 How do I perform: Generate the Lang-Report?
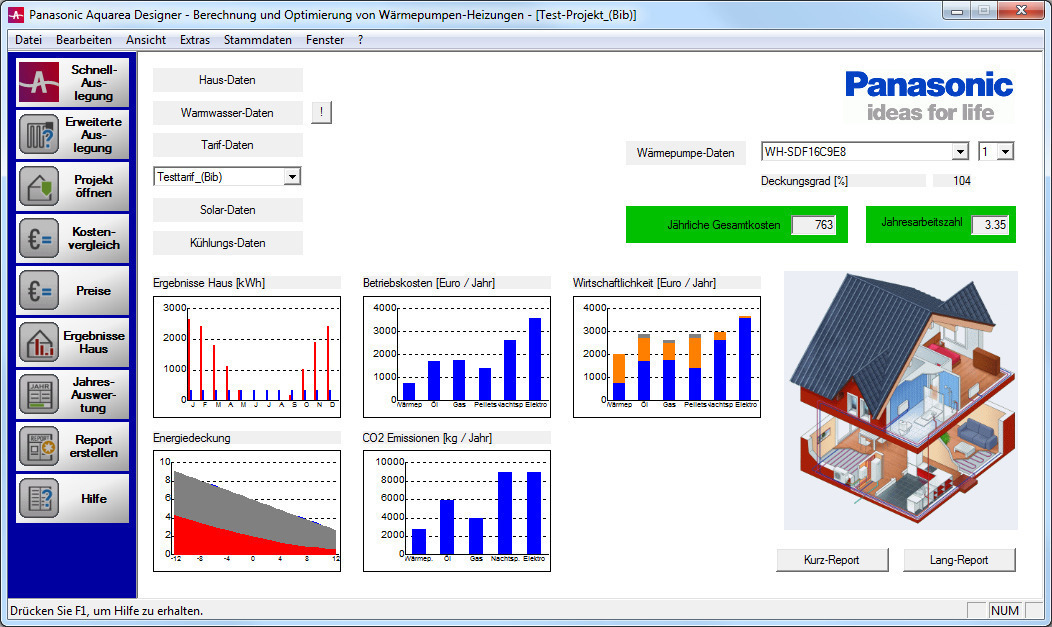pyautogui.click(x=959, y=560)
